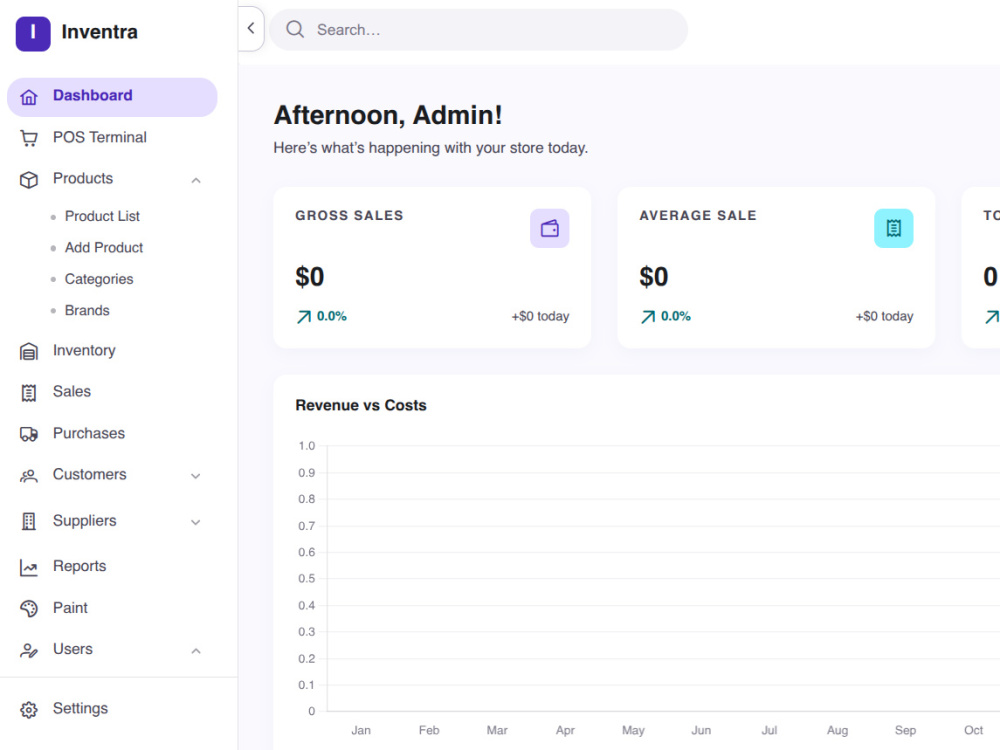This screenshot has height=750, width=1000.
Task: Click the Gross Sales $0 value
Action: pyautogui.click(x=309, y=277)
